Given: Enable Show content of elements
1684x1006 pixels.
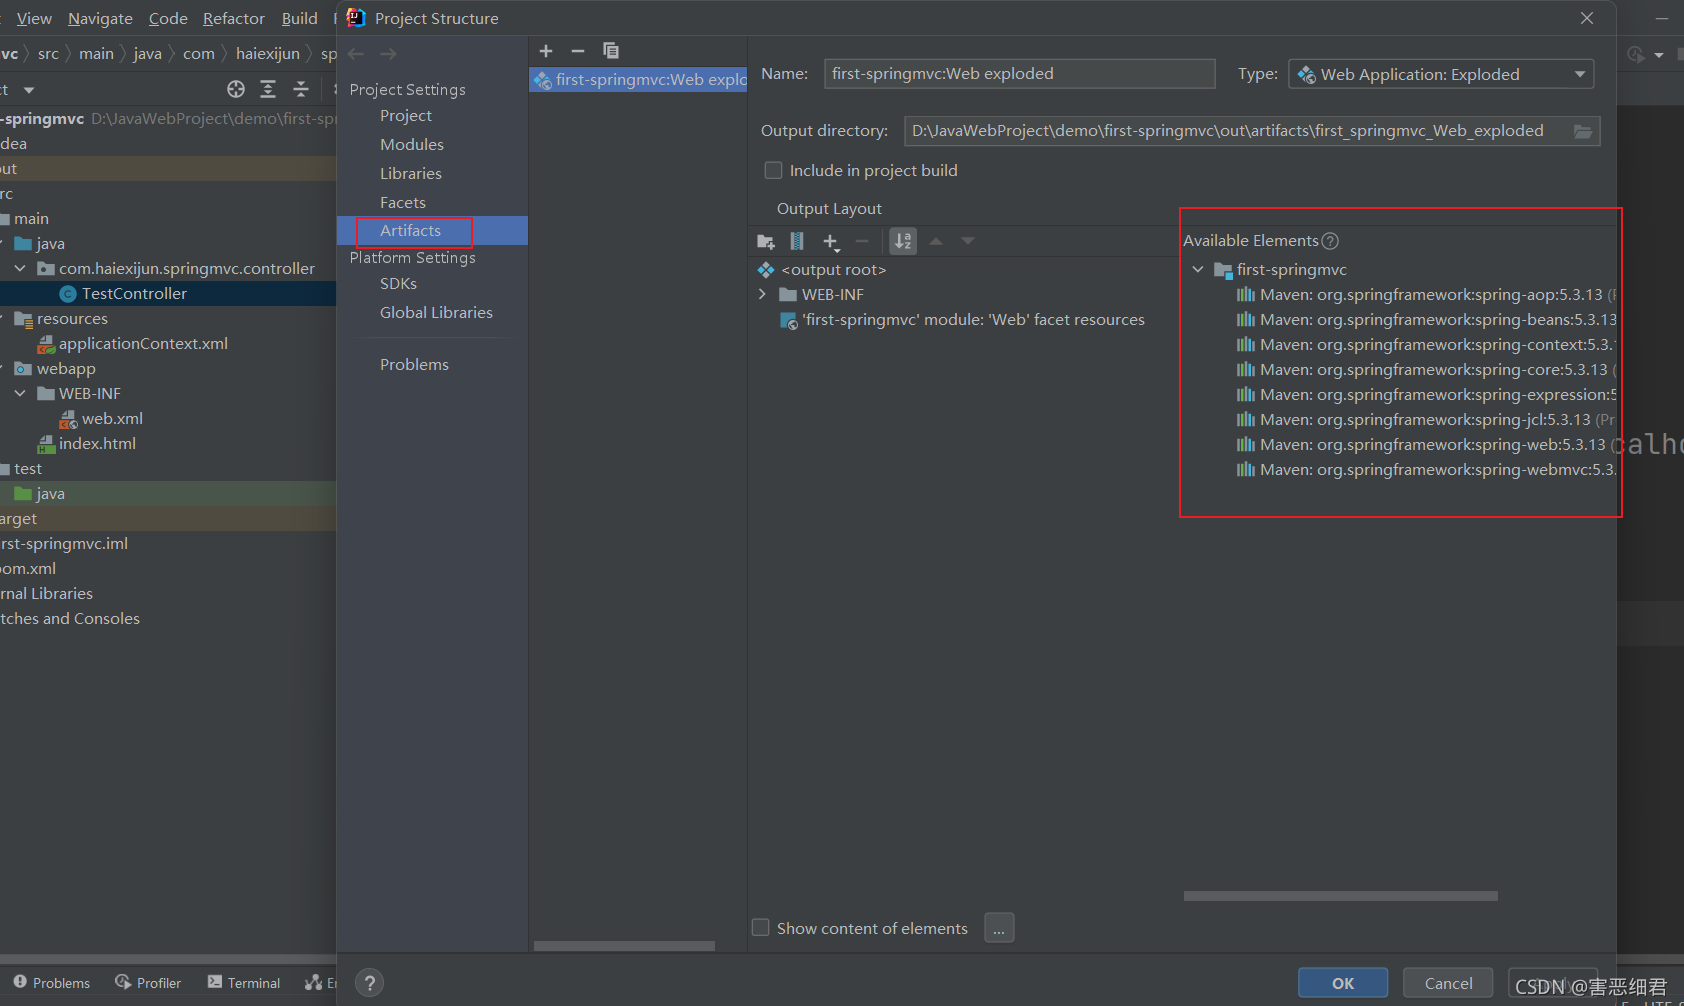Looking at the screenshot, I should point(761,928).
